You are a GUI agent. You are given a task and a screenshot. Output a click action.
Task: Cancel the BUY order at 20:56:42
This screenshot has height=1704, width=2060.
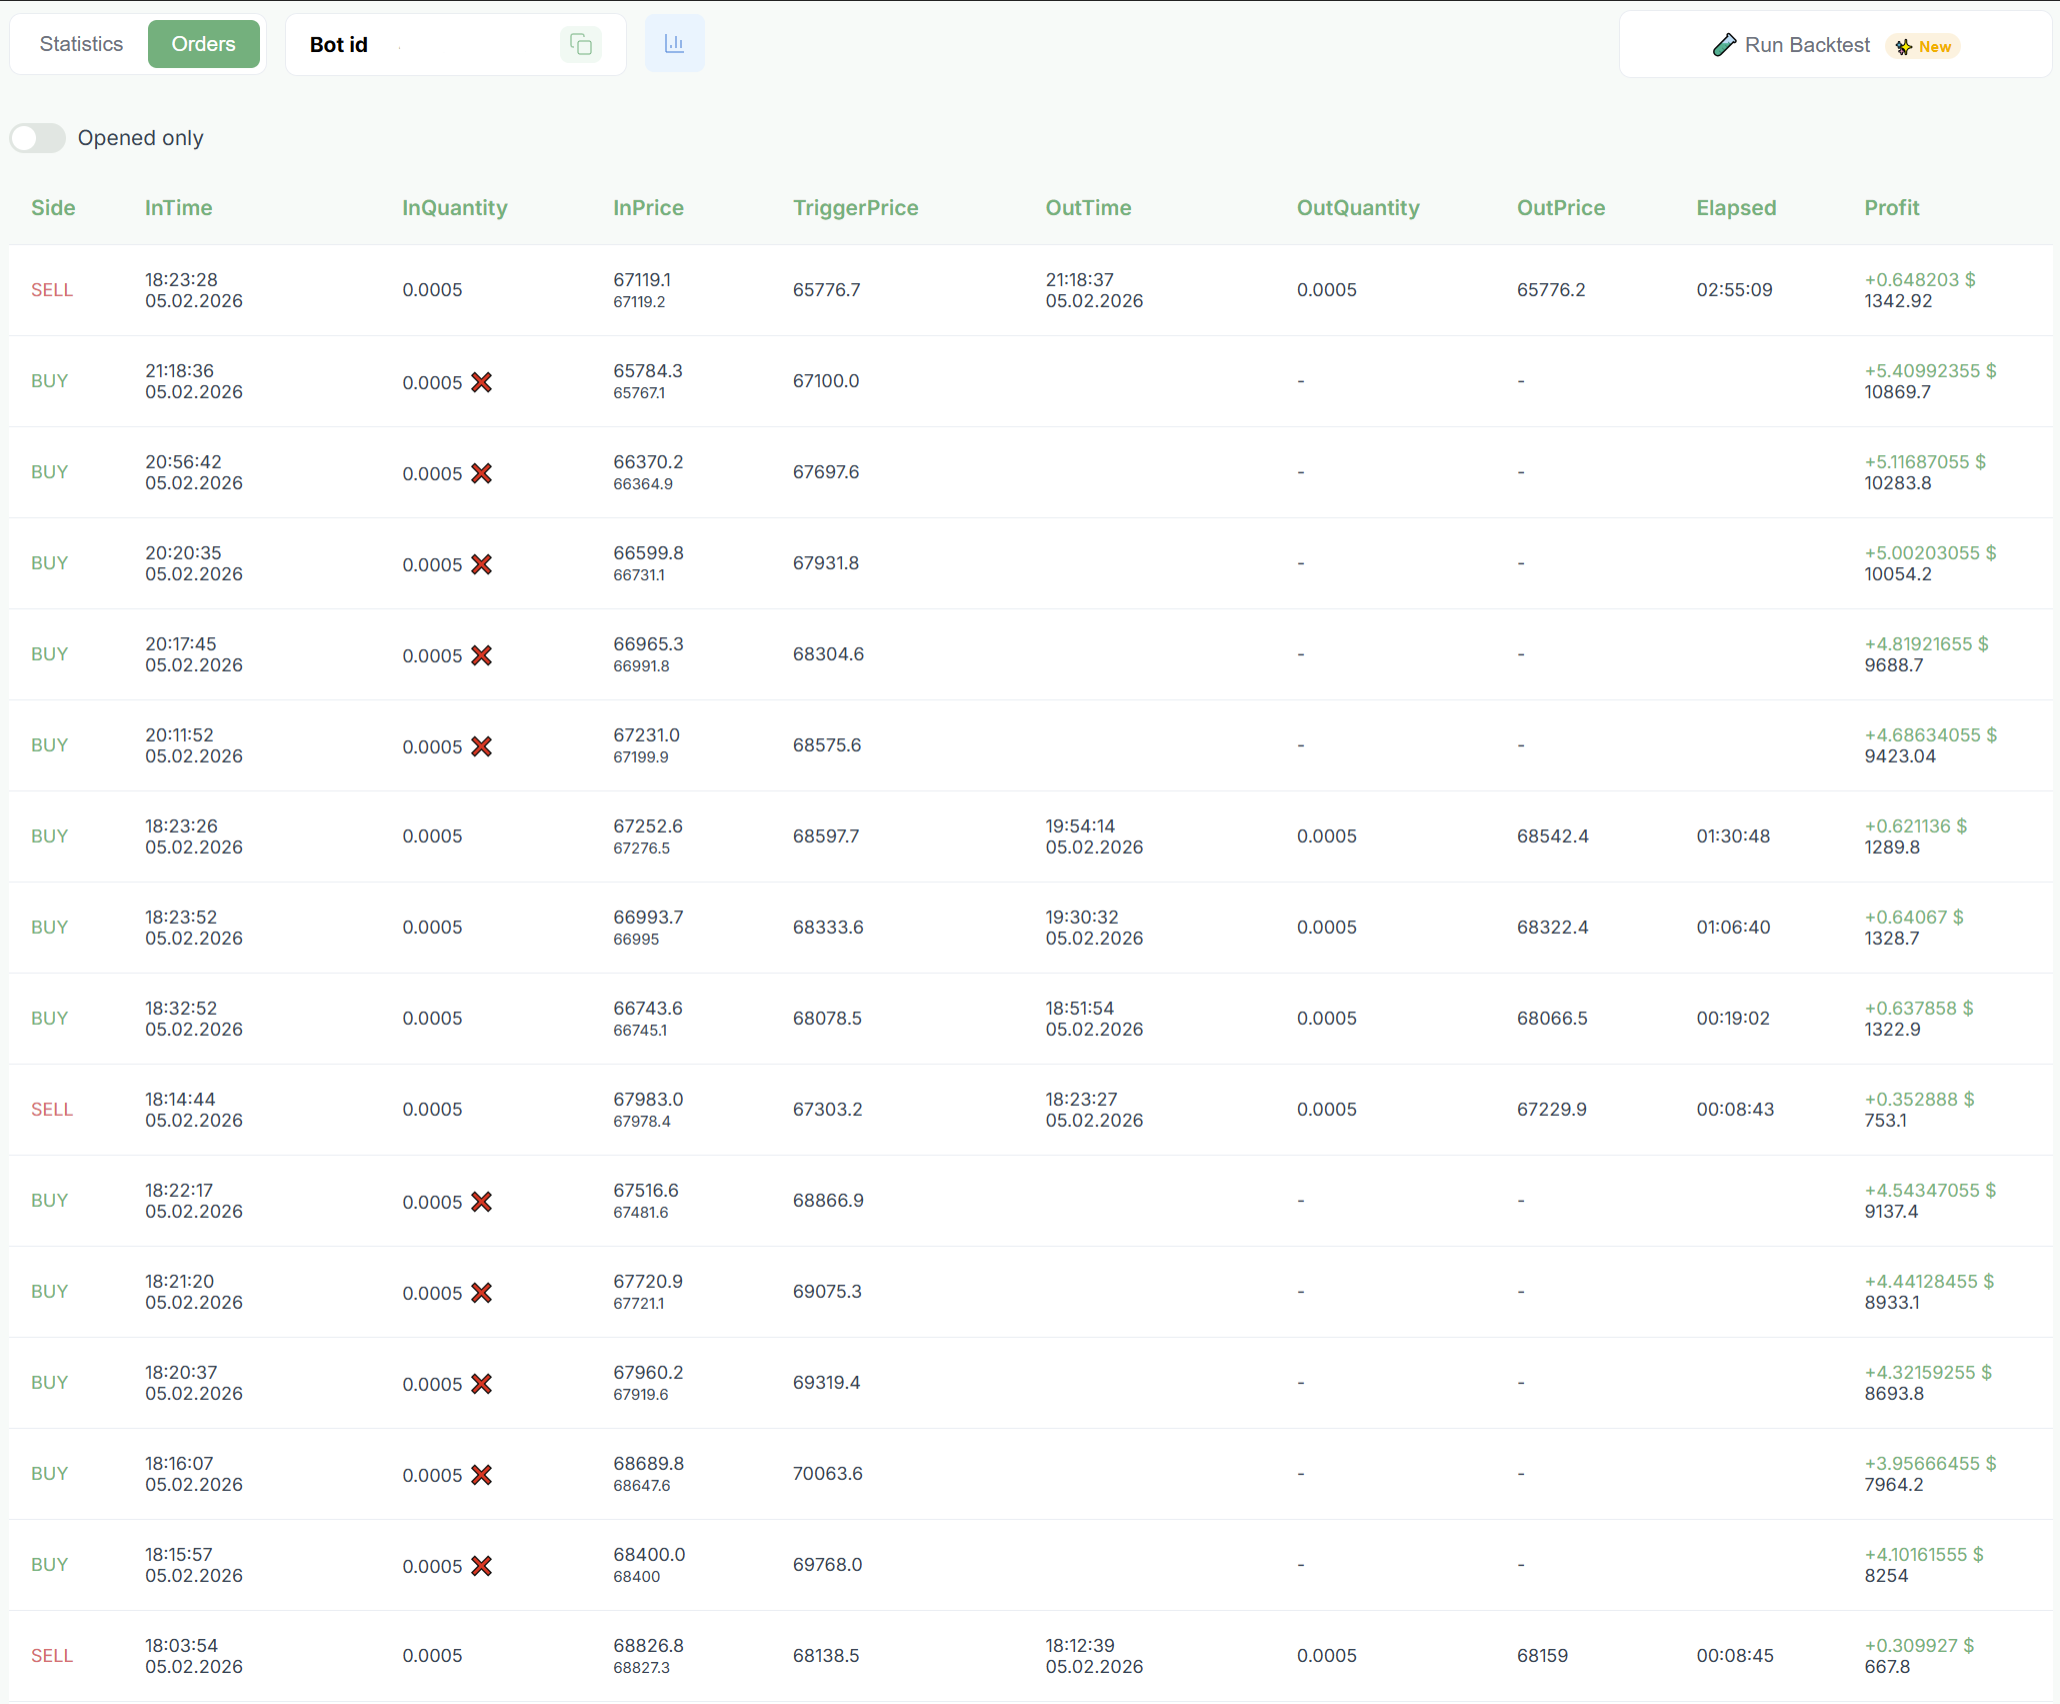[481, 473]
